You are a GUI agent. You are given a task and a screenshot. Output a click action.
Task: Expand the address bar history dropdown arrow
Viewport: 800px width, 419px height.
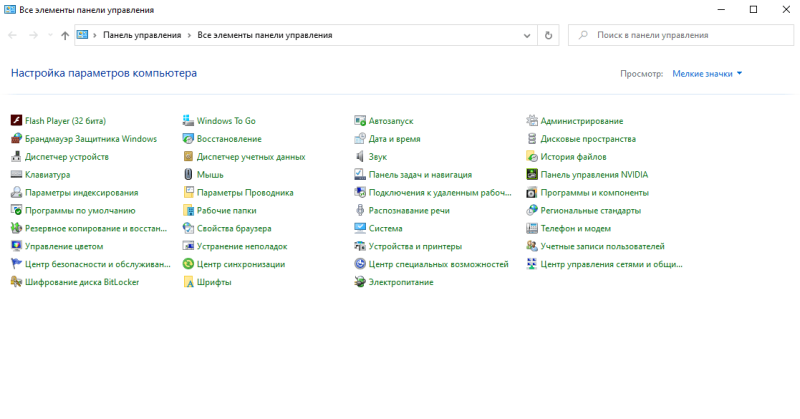click(527, 35)
